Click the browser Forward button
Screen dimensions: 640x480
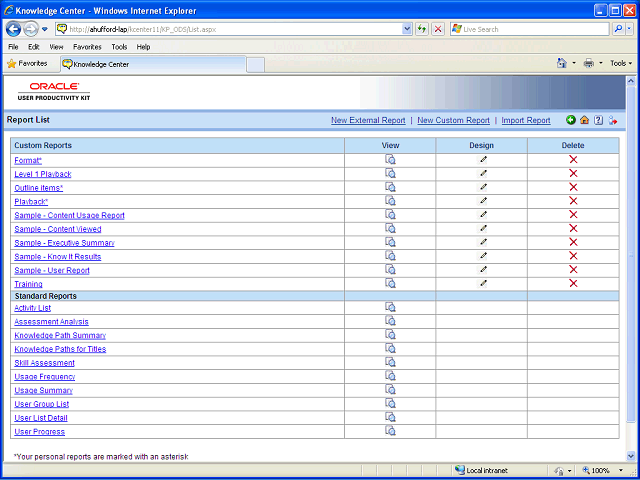point(31,29)
